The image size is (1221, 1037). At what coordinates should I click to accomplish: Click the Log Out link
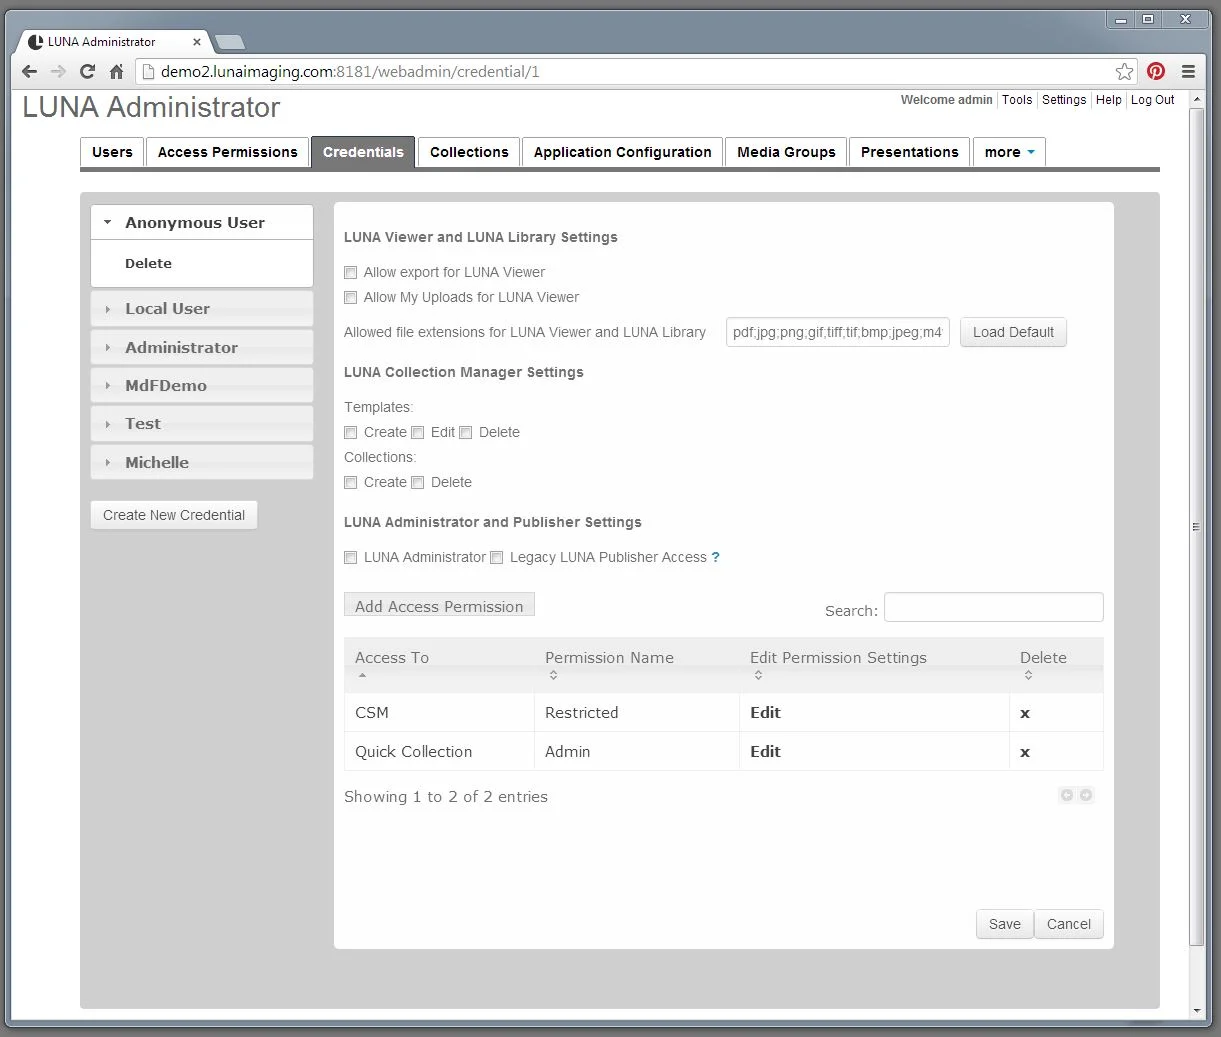click(x=1153, y=100)
